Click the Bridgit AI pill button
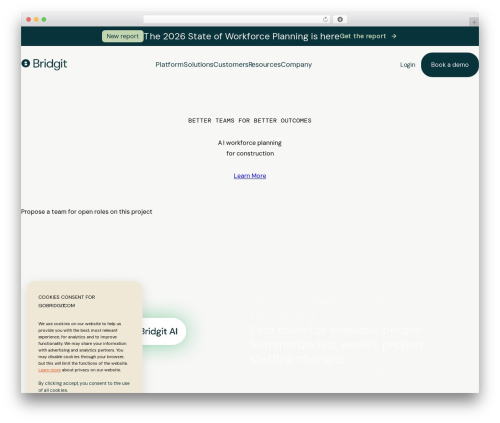The height and width of the screenshot is (423, 500). coord(163,331)
